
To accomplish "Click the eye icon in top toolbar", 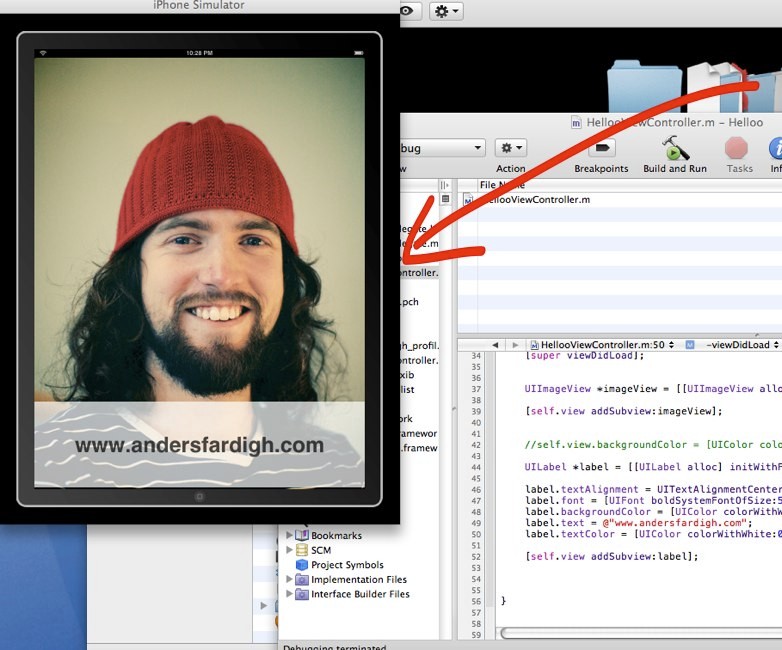I will pos(407,11).
